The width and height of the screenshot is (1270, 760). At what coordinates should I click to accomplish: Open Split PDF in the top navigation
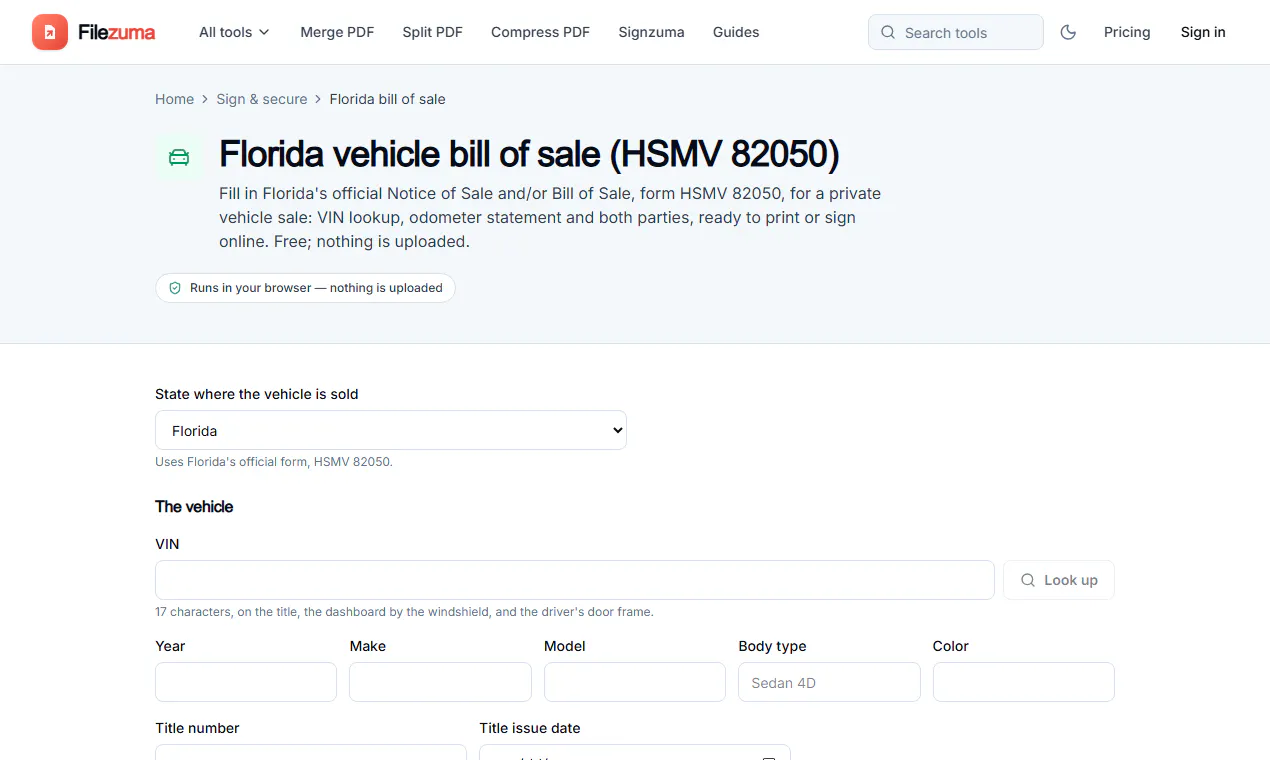tap(432, 32)
